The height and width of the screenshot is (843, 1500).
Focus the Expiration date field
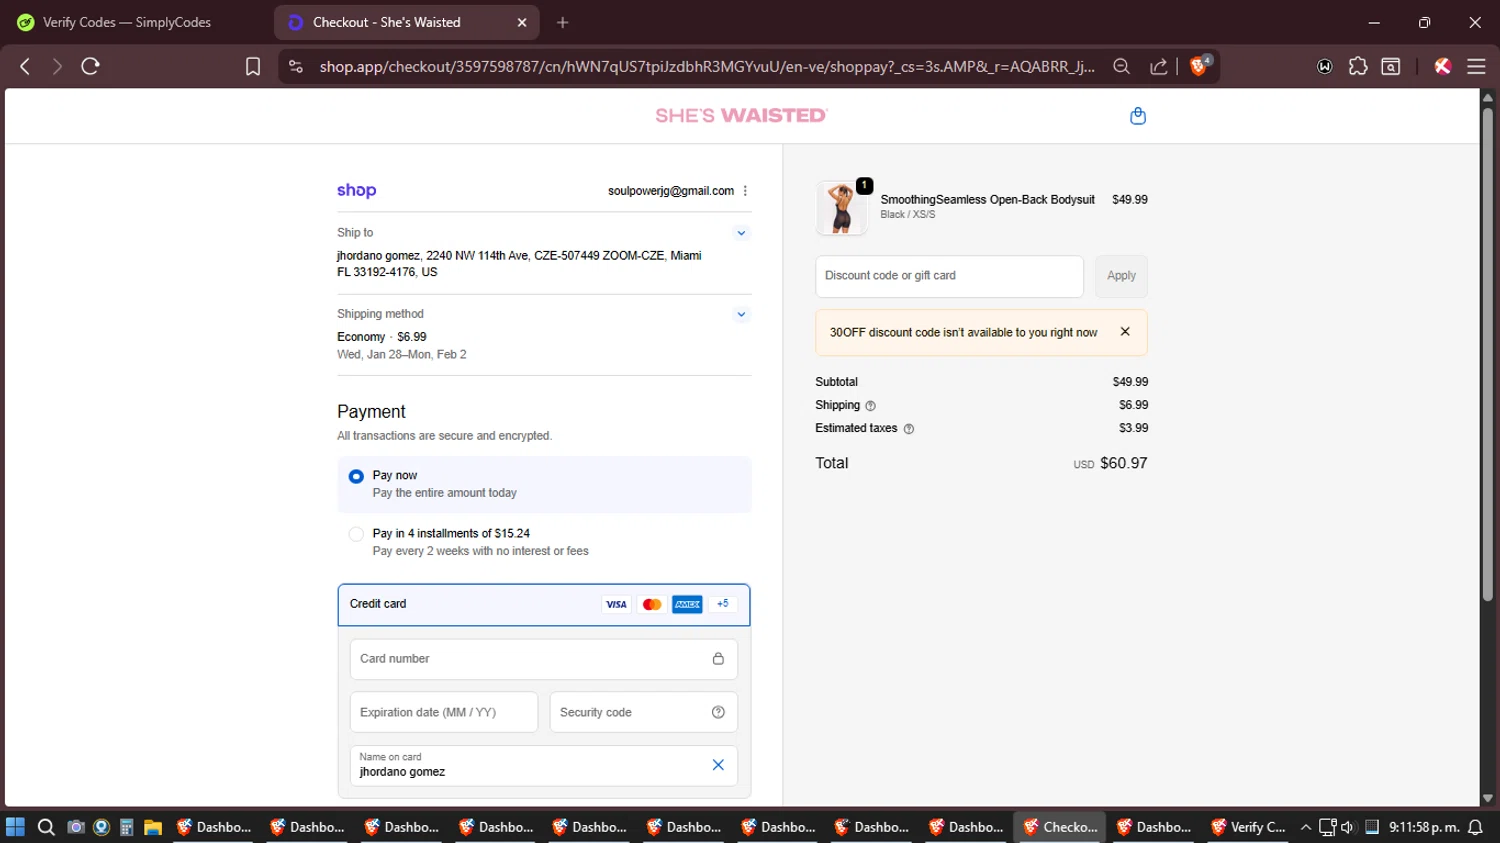(x=444, y=712)
